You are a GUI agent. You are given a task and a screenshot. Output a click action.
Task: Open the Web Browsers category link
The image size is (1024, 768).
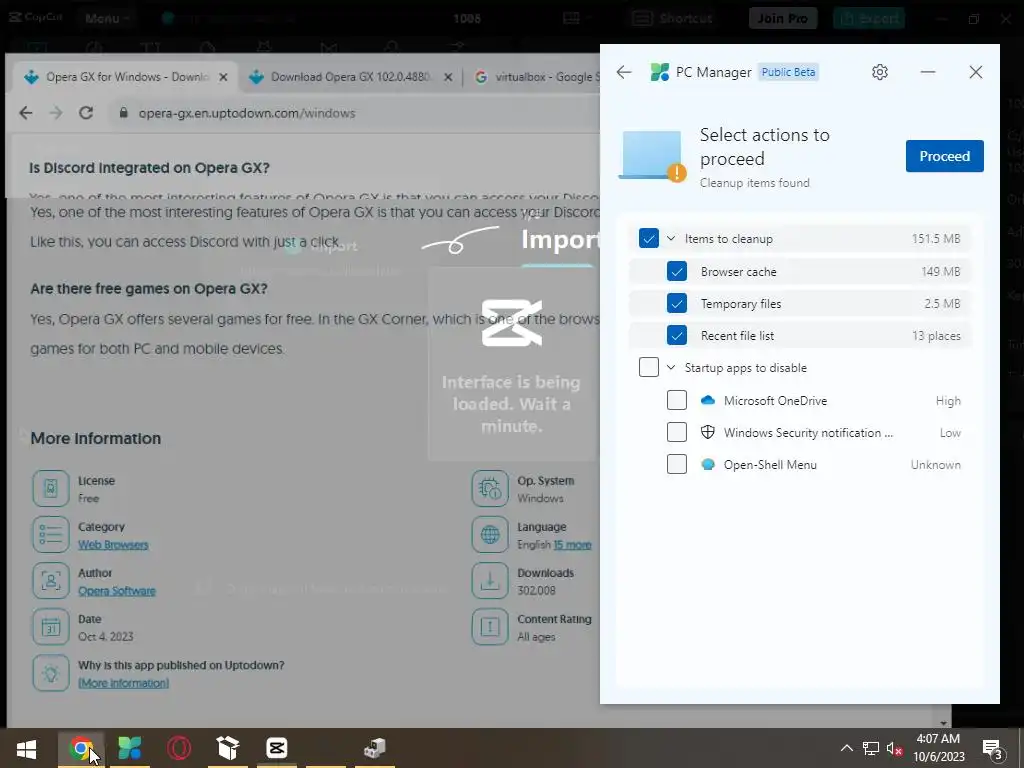(x=113, y=545)
